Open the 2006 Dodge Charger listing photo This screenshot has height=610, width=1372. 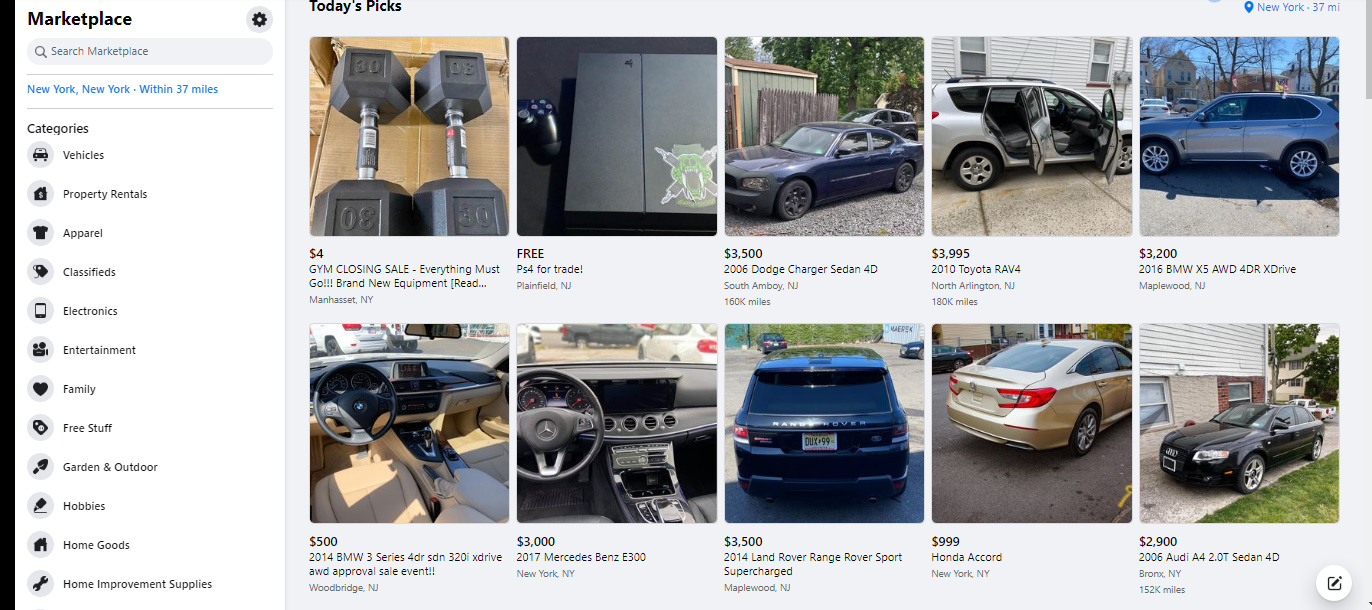pyautogui.click(x=824, y=136)
